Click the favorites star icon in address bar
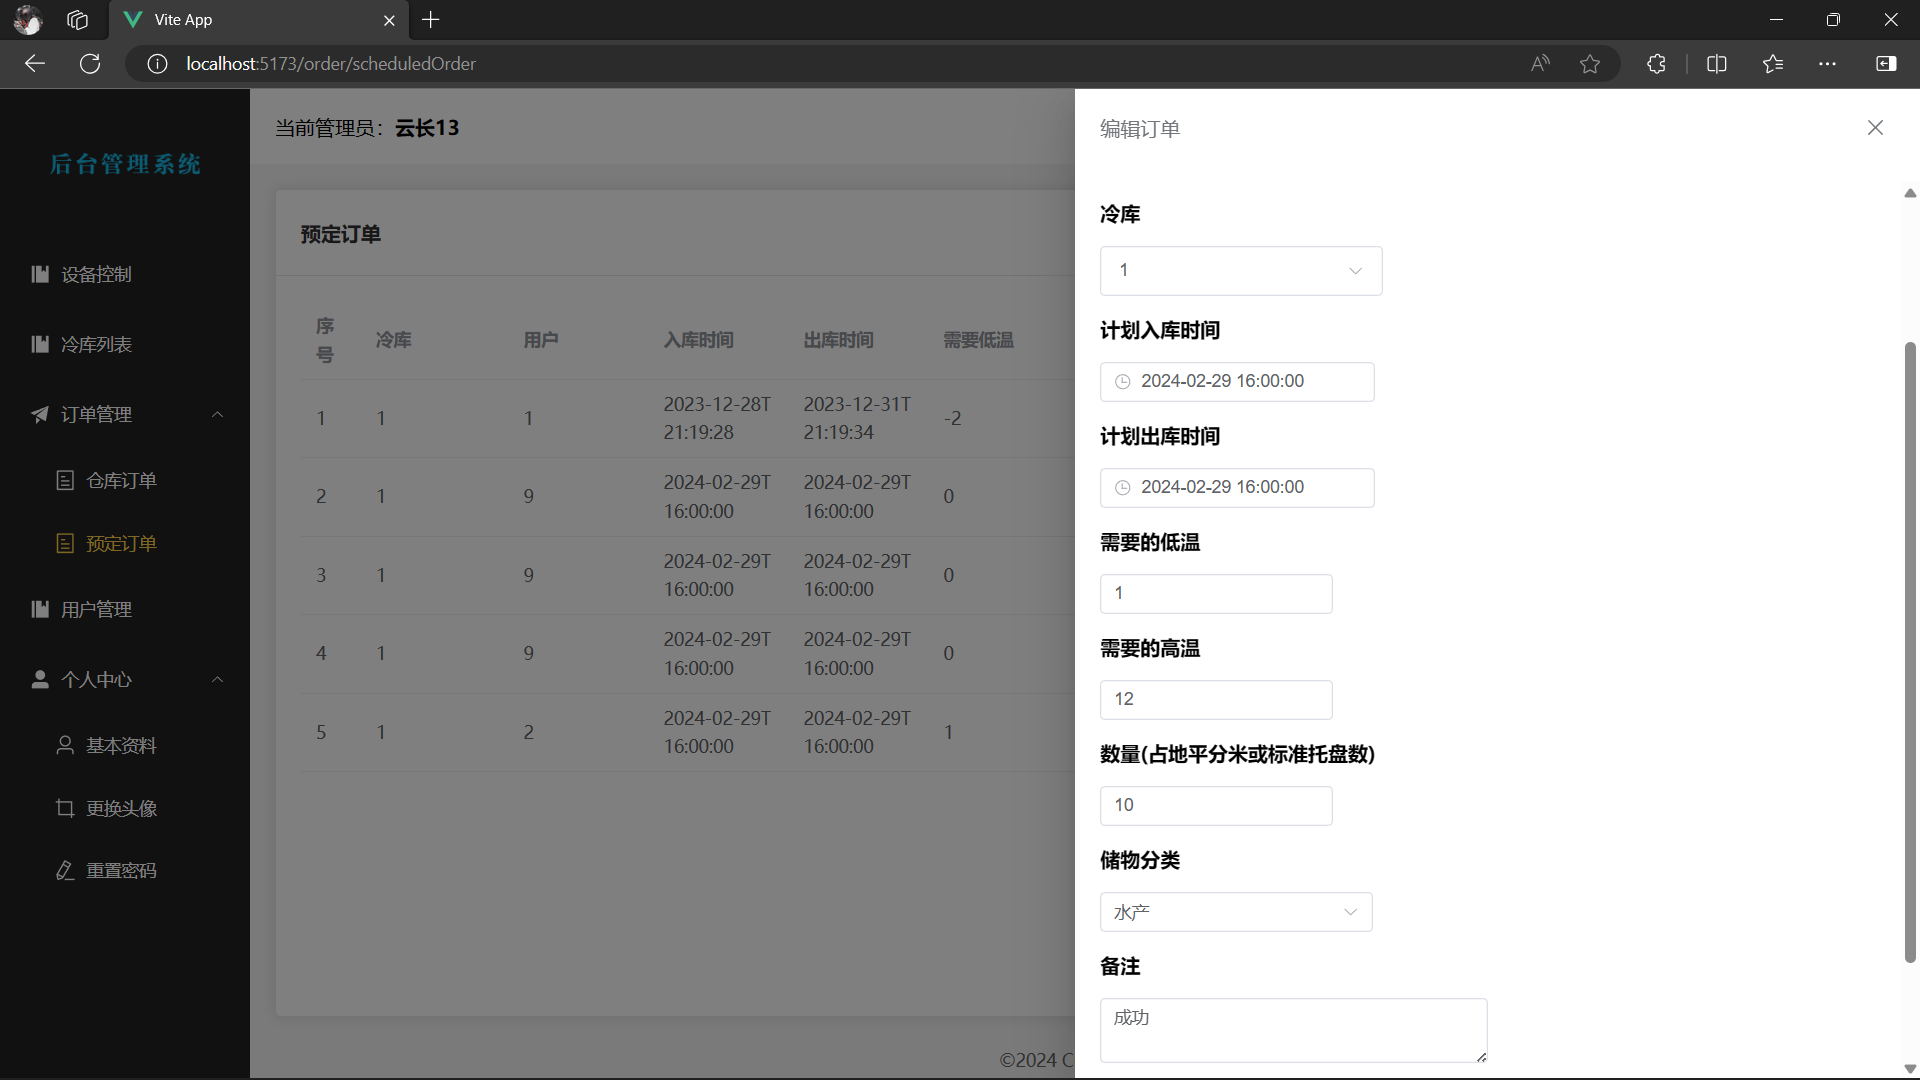 click(x=1590, y=64)
